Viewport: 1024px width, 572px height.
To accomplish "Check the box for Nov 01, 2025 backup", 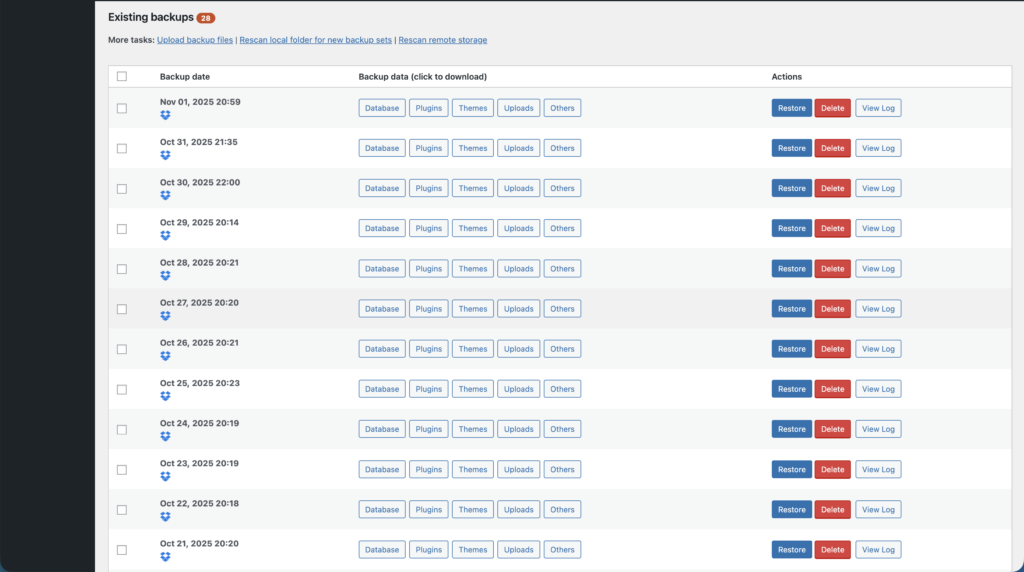I will tap(122, 108).
